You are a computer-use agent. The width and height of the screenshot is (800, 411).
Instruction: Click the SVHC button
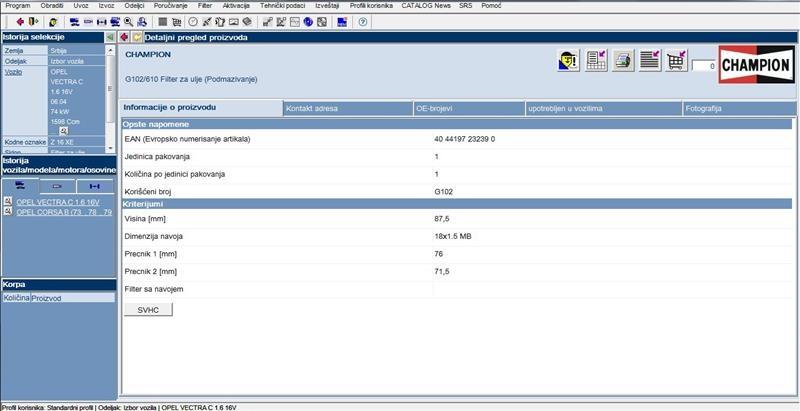(148, 310)
